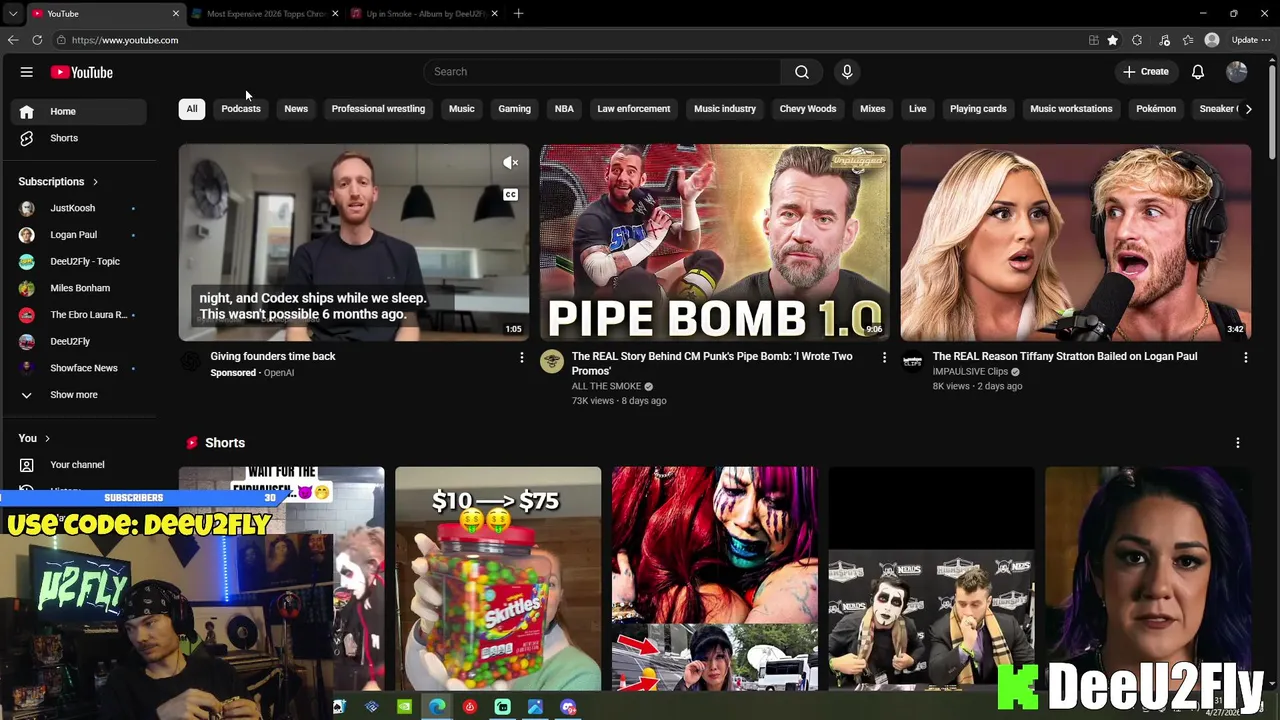Open options for the OpenAI sponsored video
The height and width of the screenshot is (720, 1280).
[x=521, y=357]
